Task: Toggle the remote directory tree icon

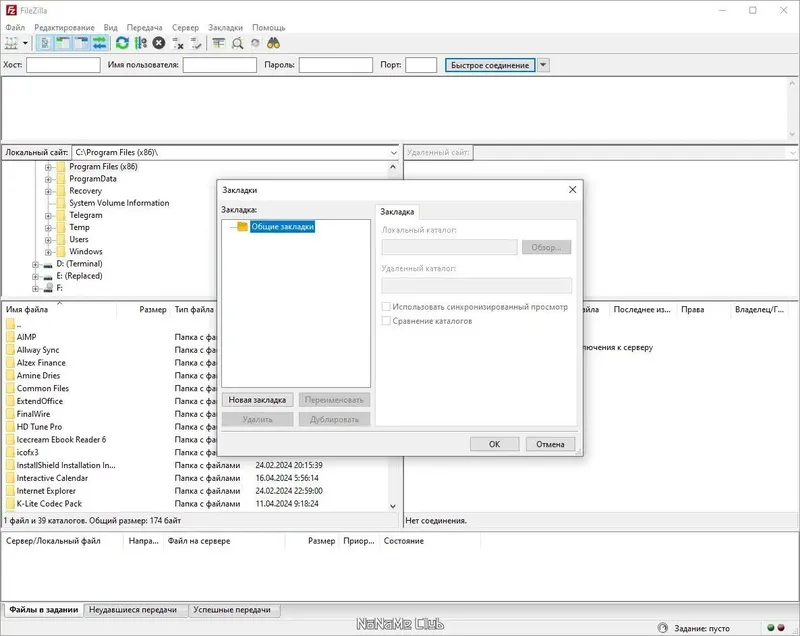Action: pyautogui.click(x=81, y=43)
